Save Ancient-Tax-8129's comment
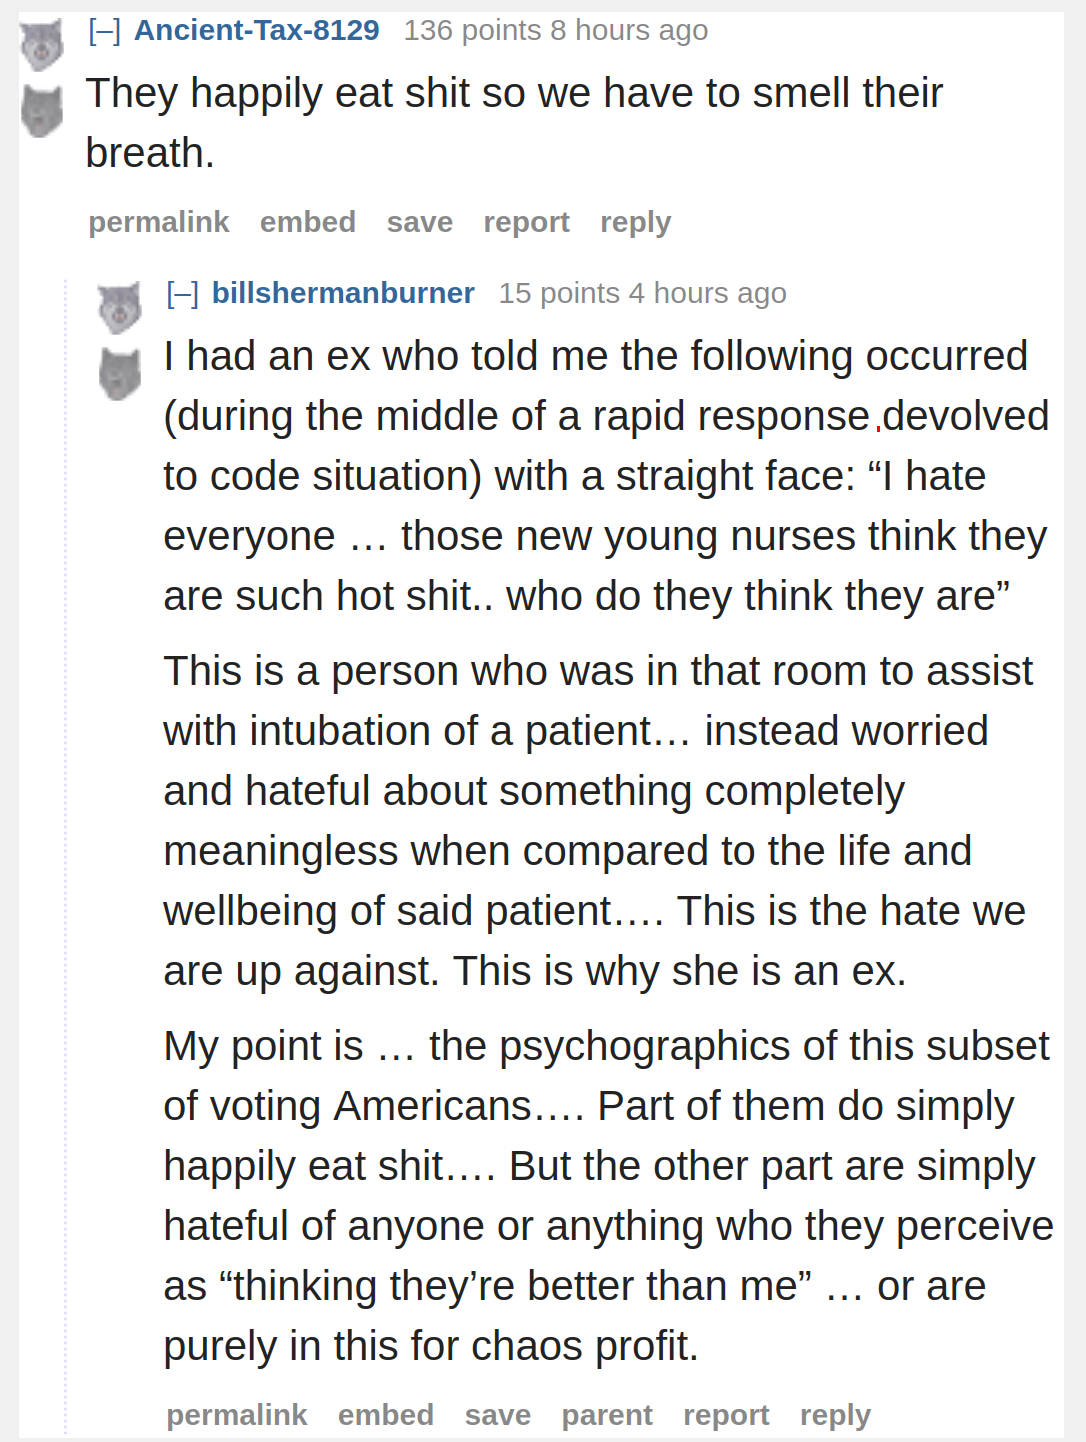 (x=420, y=222)
